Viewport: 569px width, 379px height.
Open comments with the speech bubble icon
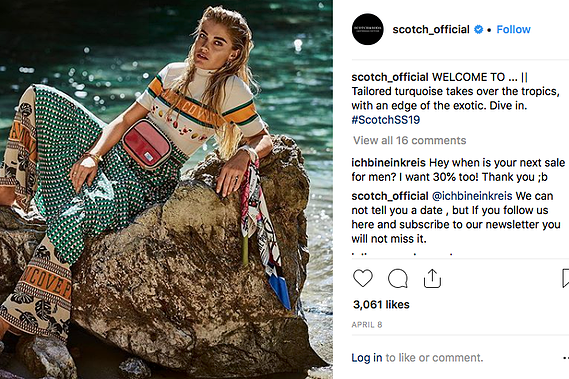coord(398,279)
